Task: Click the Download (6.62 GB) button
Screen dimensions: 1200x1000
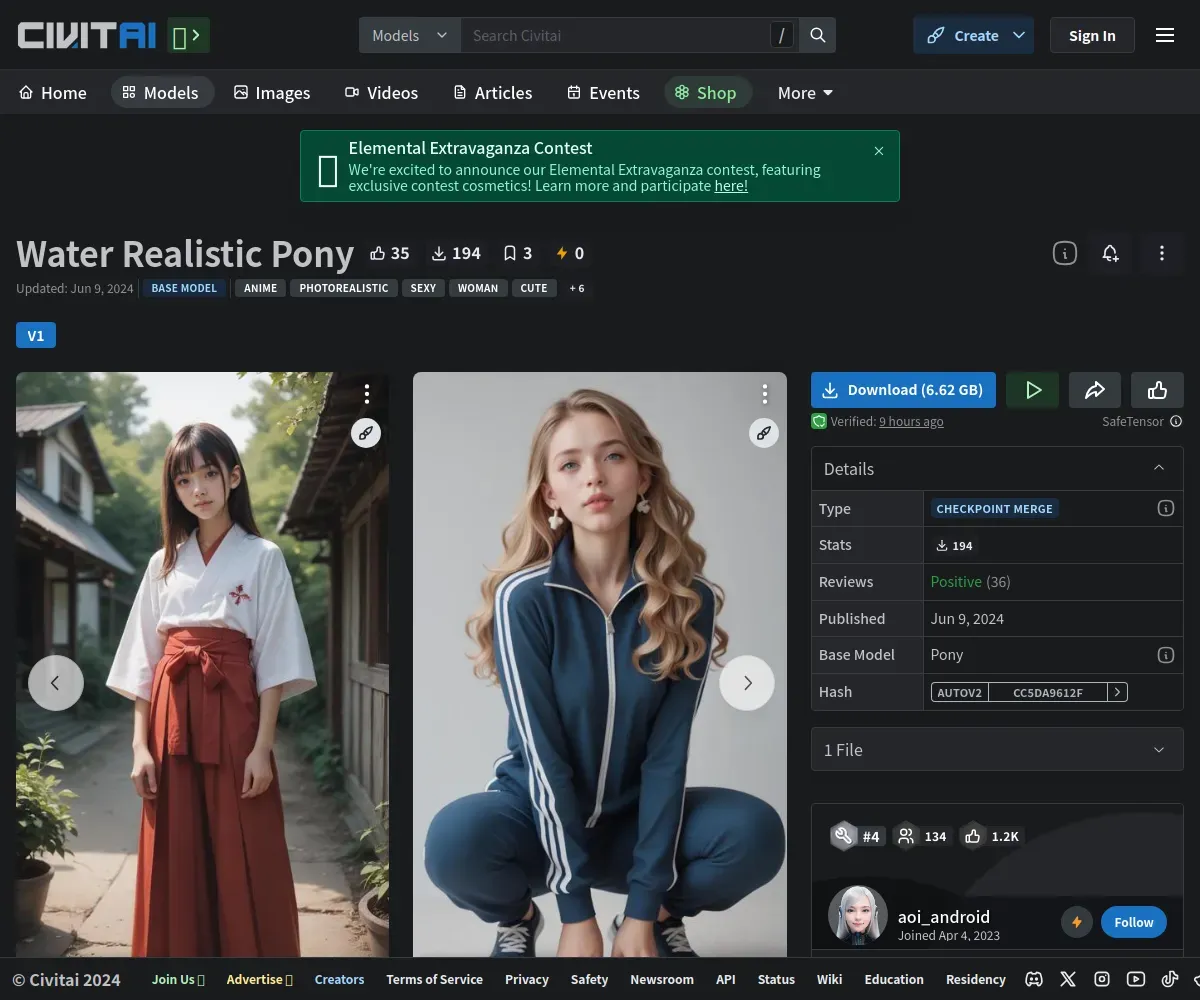Action: point(903,390)
